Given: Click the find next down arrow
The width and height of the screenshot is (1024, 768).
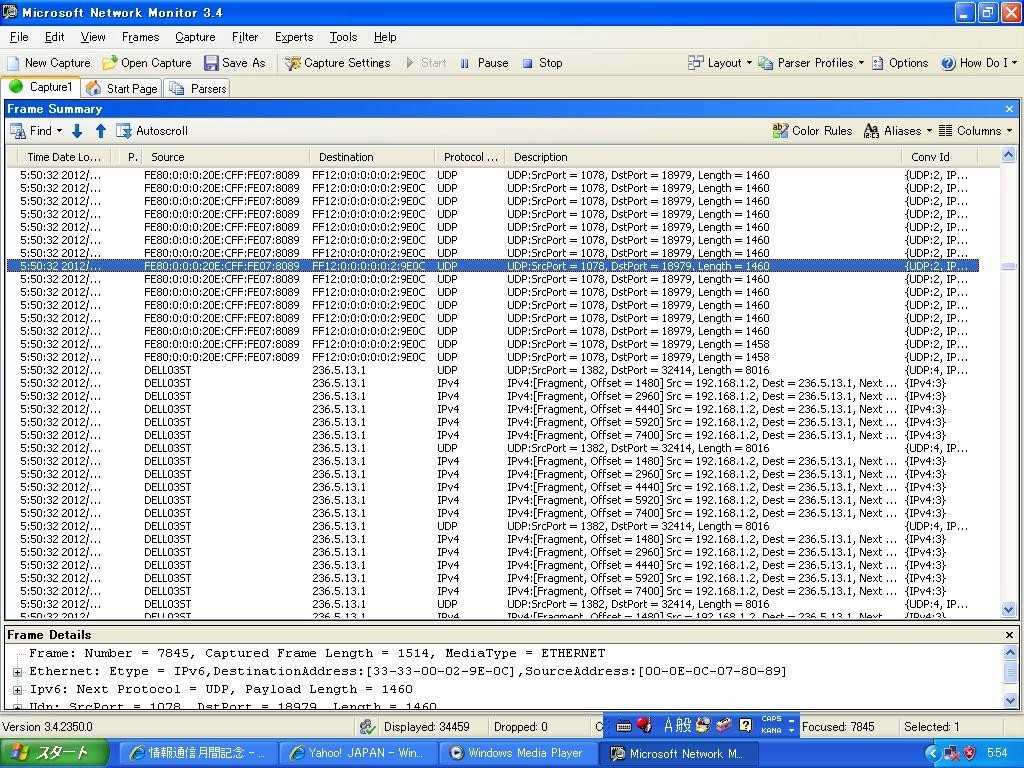Looking at the screenshot, I should coord(77,131).
